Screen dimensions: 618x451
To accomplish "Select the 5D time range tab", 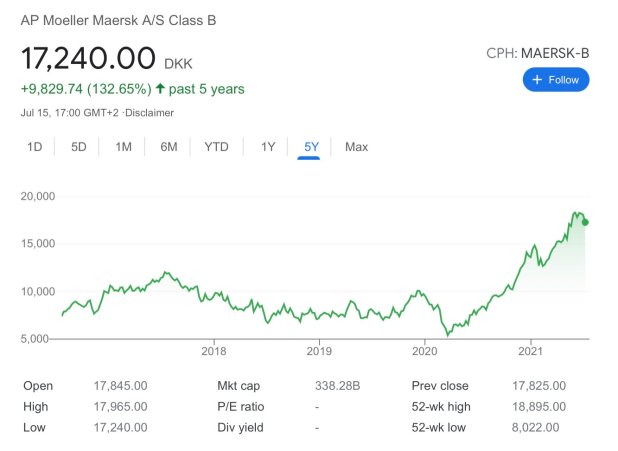I will click(x=79, y=147).
